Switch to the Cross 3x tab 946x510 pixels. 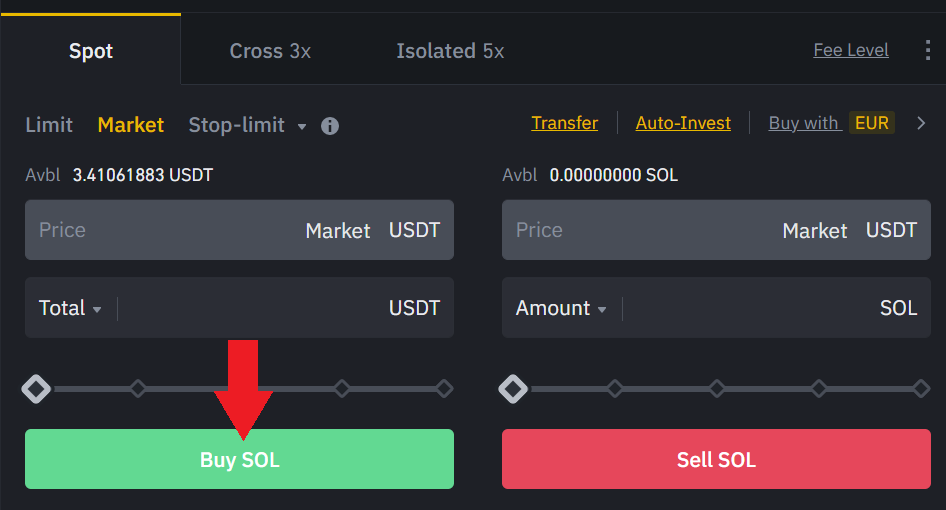click(270, 51)
